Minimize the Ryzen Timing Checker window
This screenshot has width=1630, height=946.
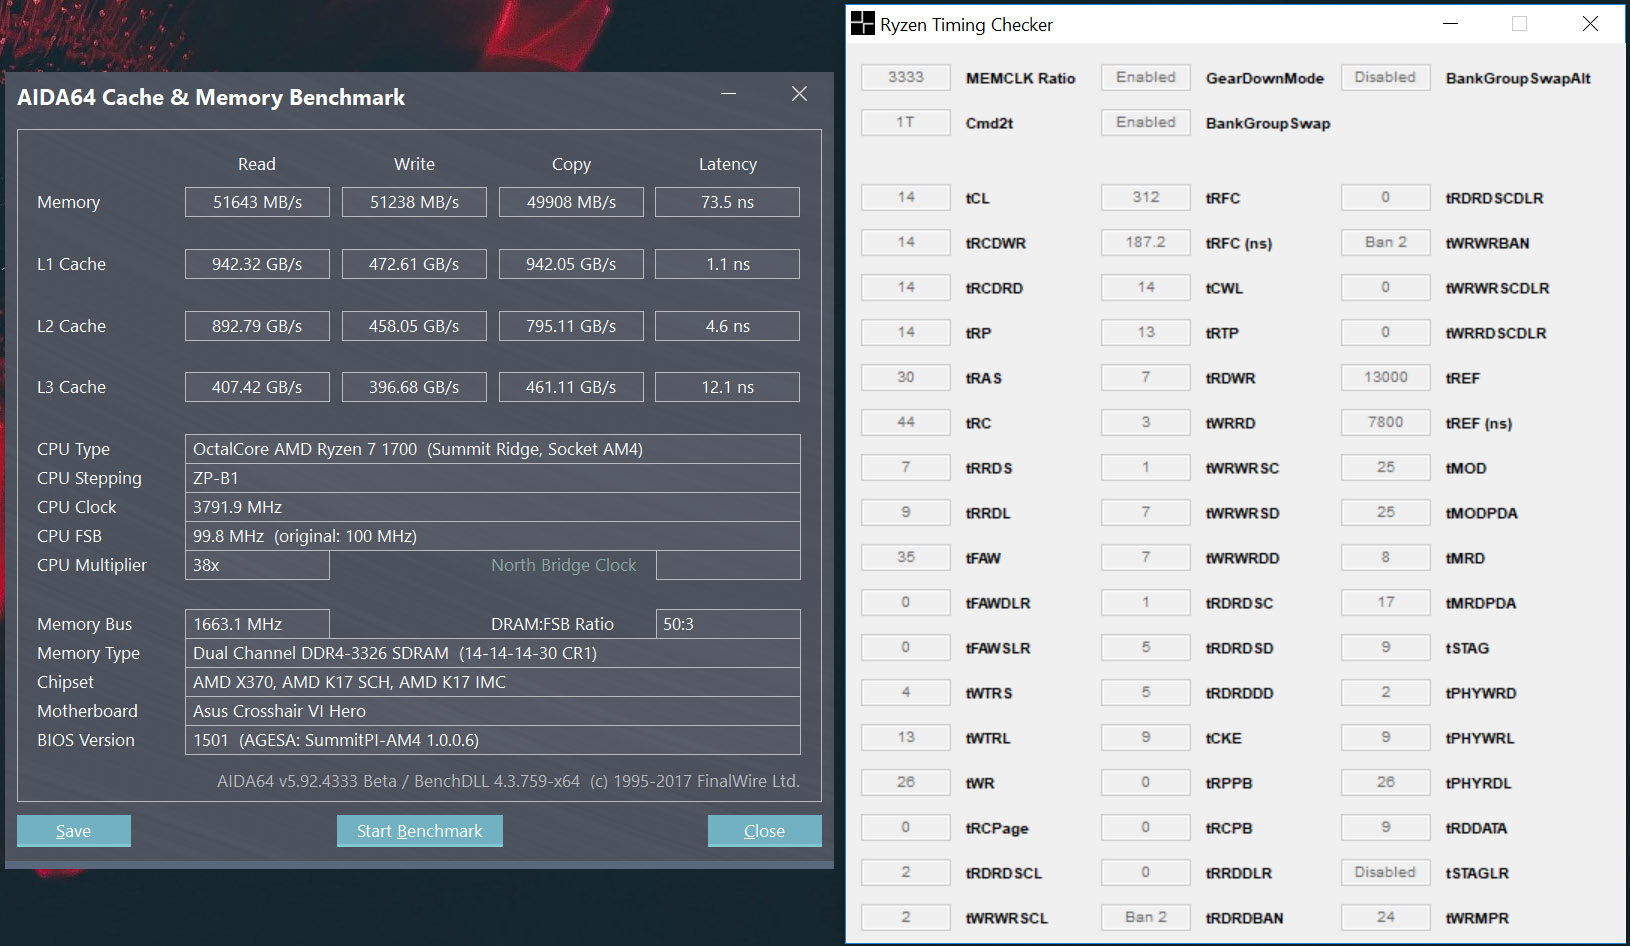click(1451, 24)
